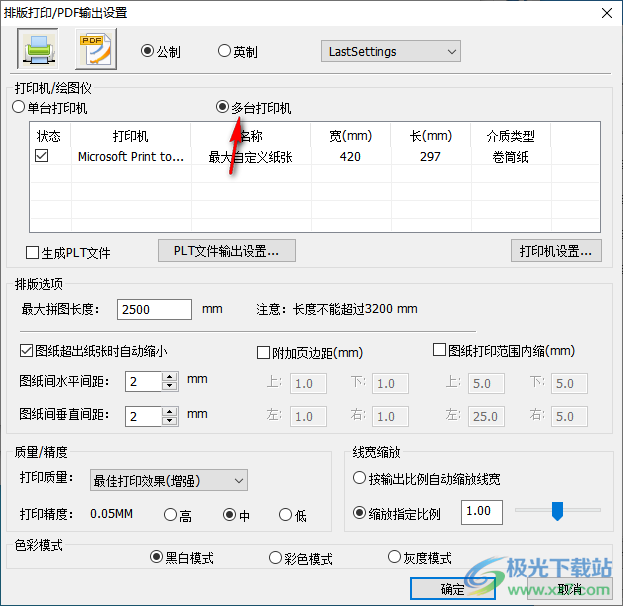Viewport: 623px width, 606px height.
Task: Click the 最大自定义纸张 paper name cell
Action: (x=251, y=157)
